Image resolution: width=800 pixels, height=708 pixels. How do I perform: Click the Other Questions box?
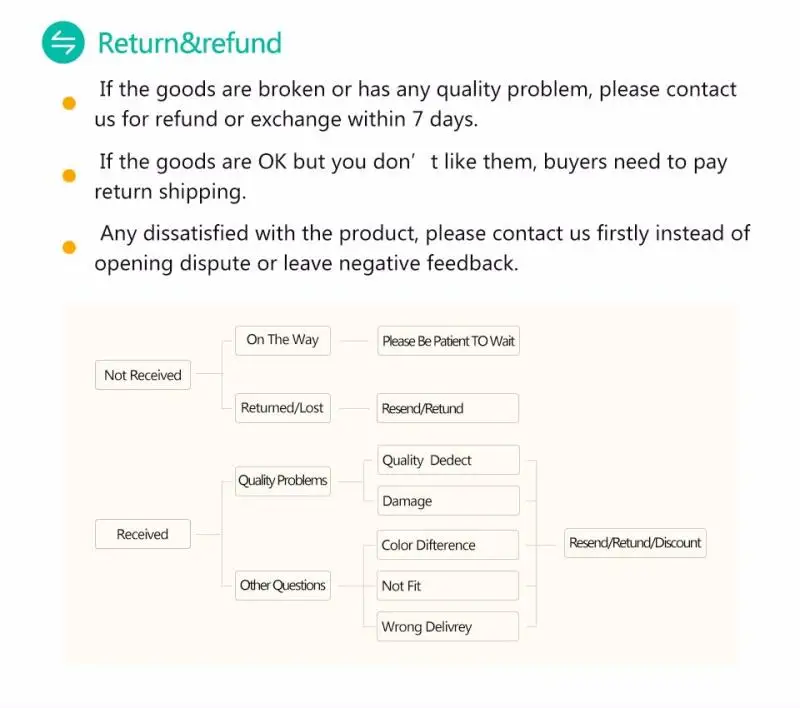click(x=283, y=585)
